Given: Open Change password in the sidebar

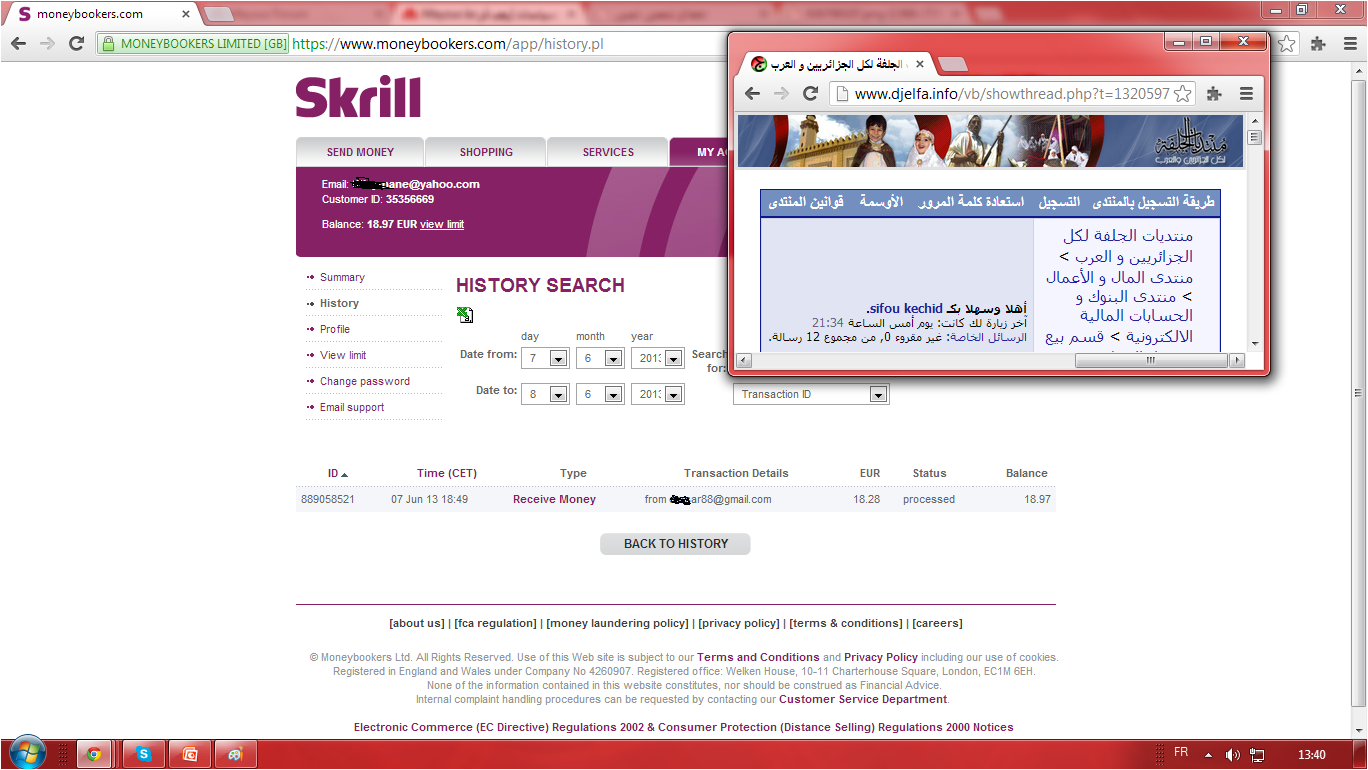Looking at the screenshot, I should point(365,381).
